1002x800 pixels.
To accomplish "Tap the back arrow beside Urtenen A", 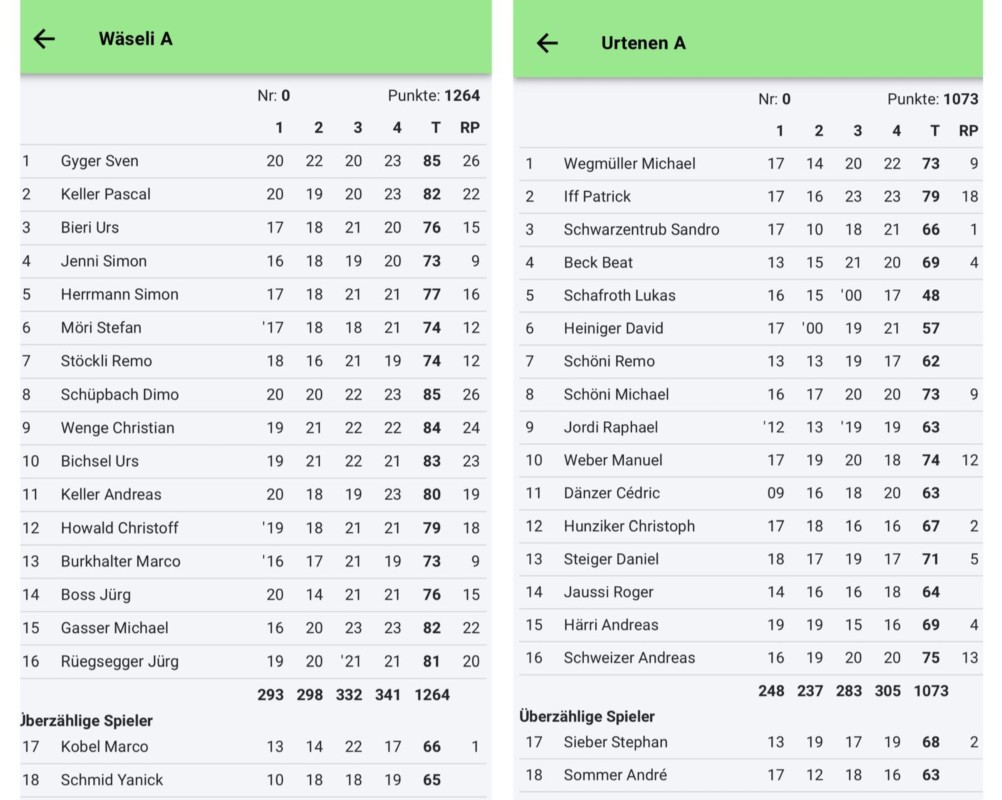I will [547, 43].
